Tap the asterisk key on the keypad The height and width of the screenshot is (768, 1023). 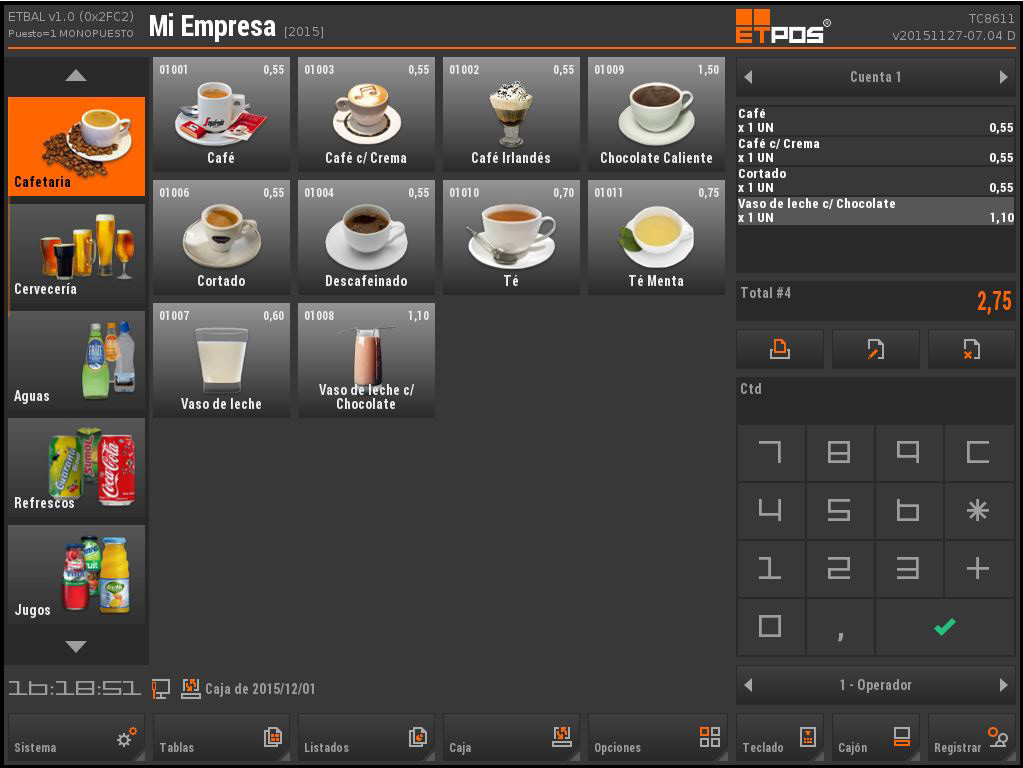click(978, 510)
